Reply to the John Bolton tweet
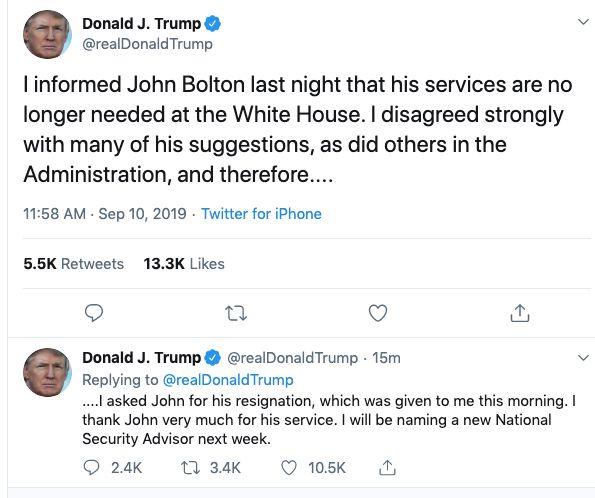 tap(93, 313)
